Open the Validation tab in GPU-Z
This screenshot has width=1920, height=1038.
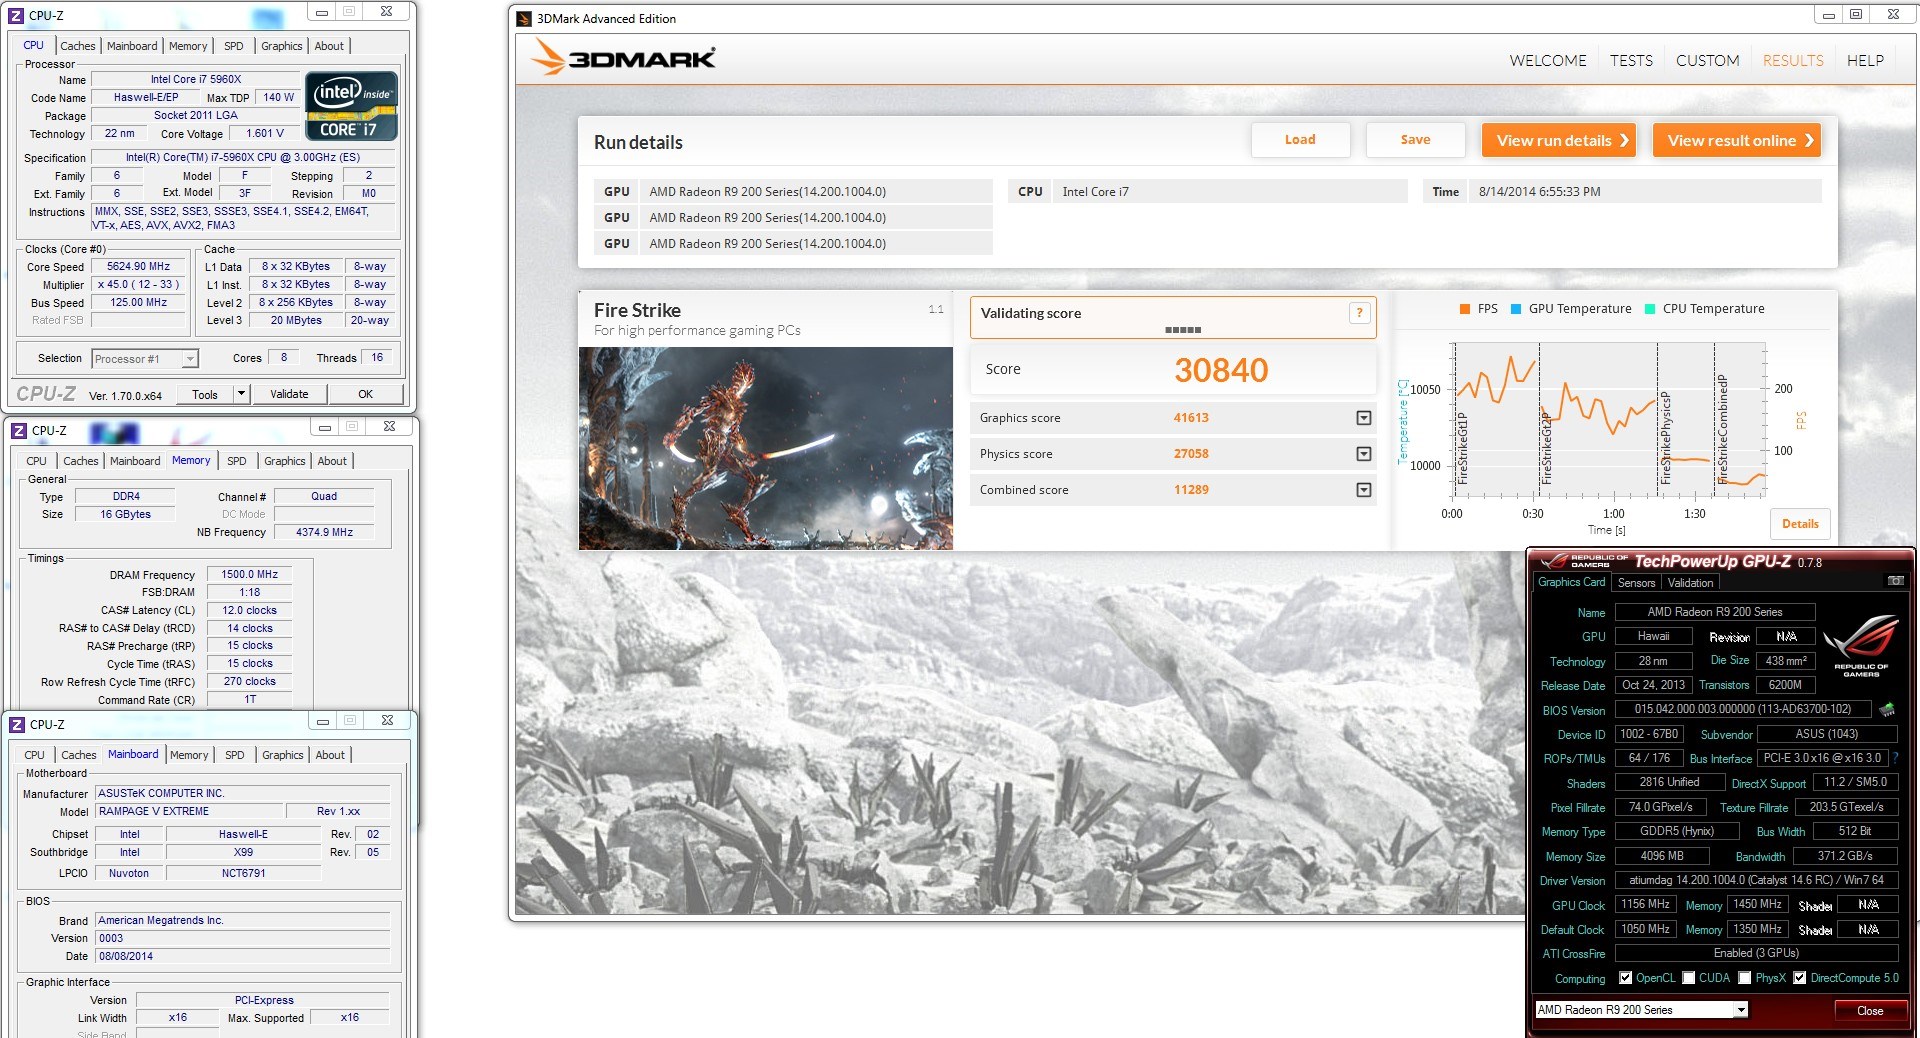[1690, 583]
